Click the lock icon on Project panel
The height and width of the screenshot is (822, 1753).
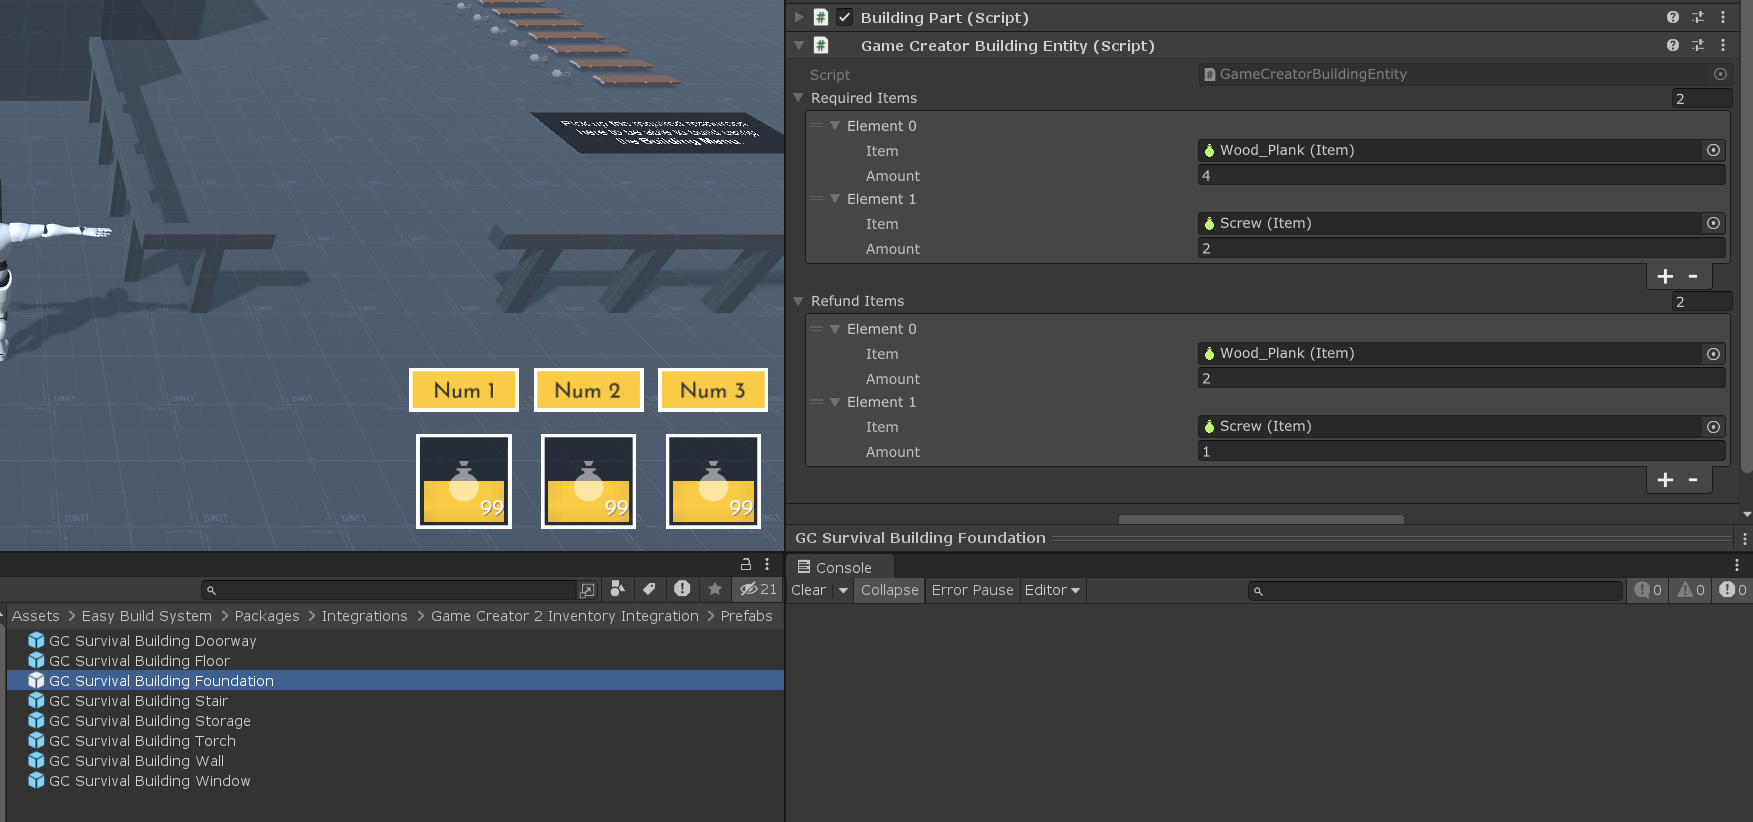pyautogui.click(x=745, y=564)
